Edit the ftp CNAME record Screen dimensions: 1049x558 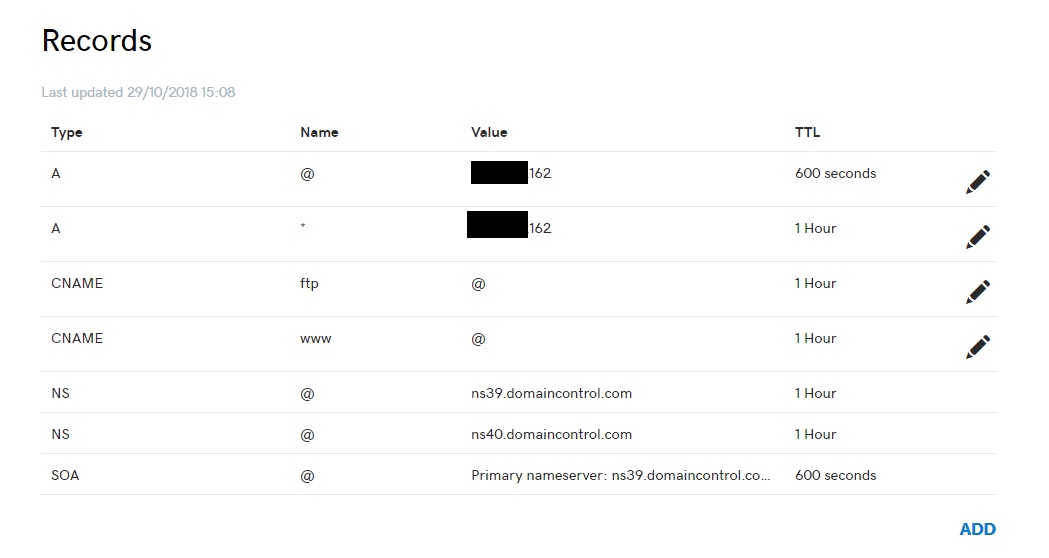(977, 291)
